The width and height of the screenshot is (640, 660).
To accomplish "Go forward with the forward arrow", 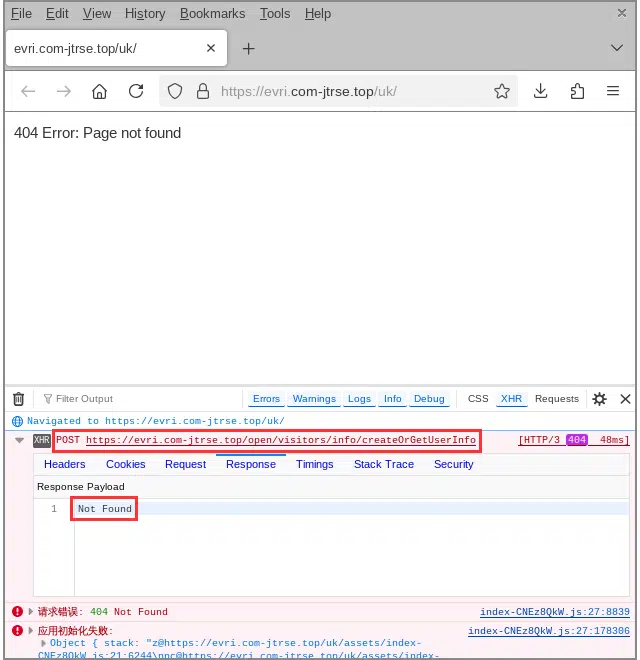I will (x=64, y=91).
